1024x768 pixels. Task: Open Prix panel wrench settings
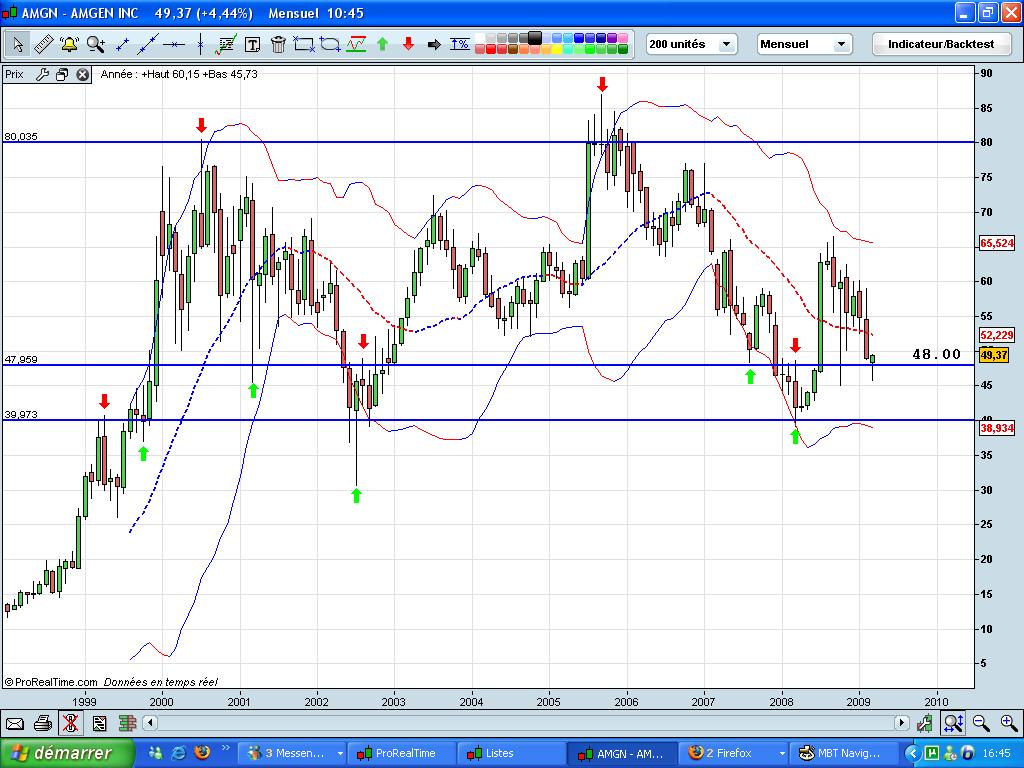coord(42,74)
